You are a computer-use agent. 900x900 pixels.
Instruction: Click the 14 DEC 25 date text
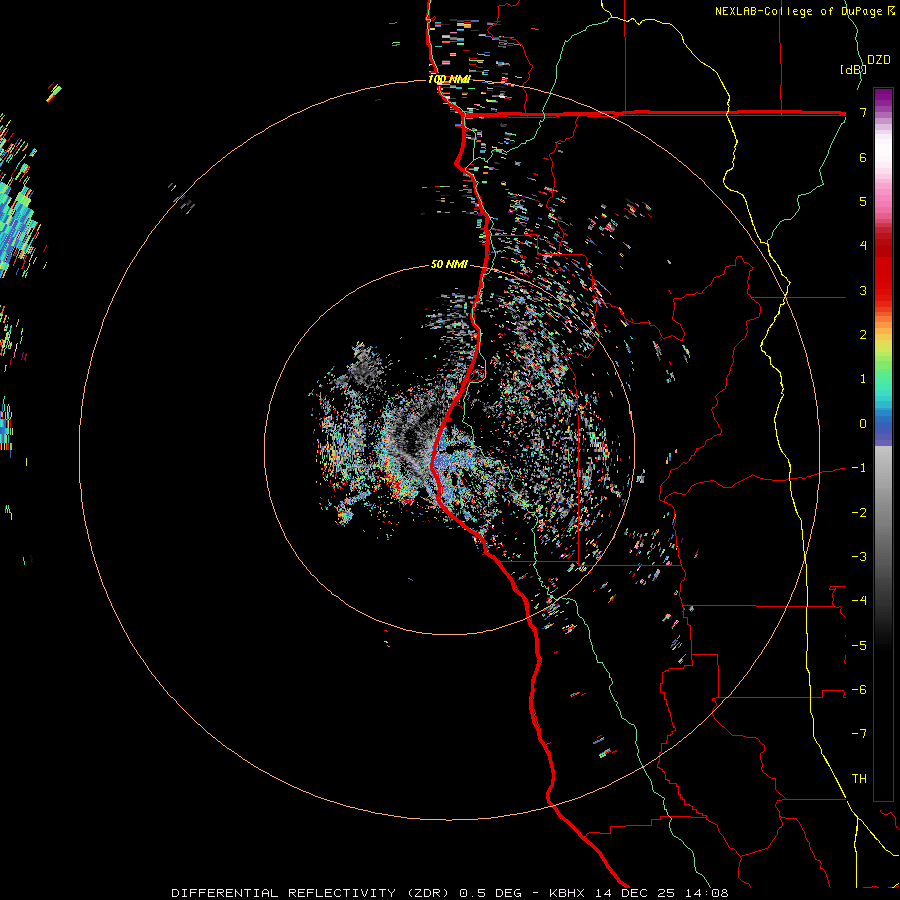pos(635,893)
